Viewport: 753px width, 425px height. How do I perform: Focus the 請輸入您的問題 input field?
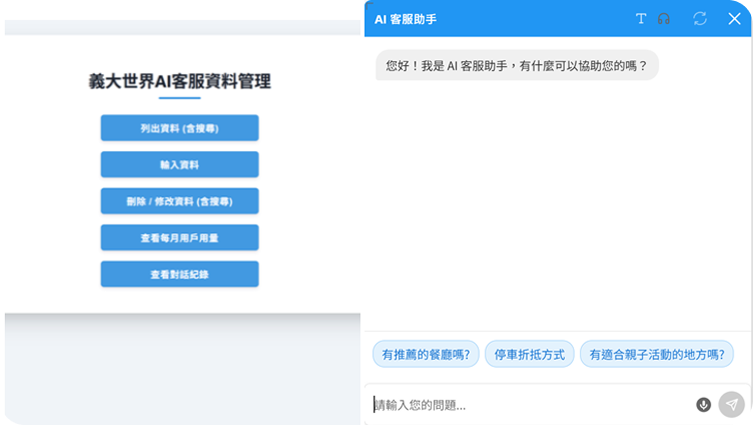[530, 405]
